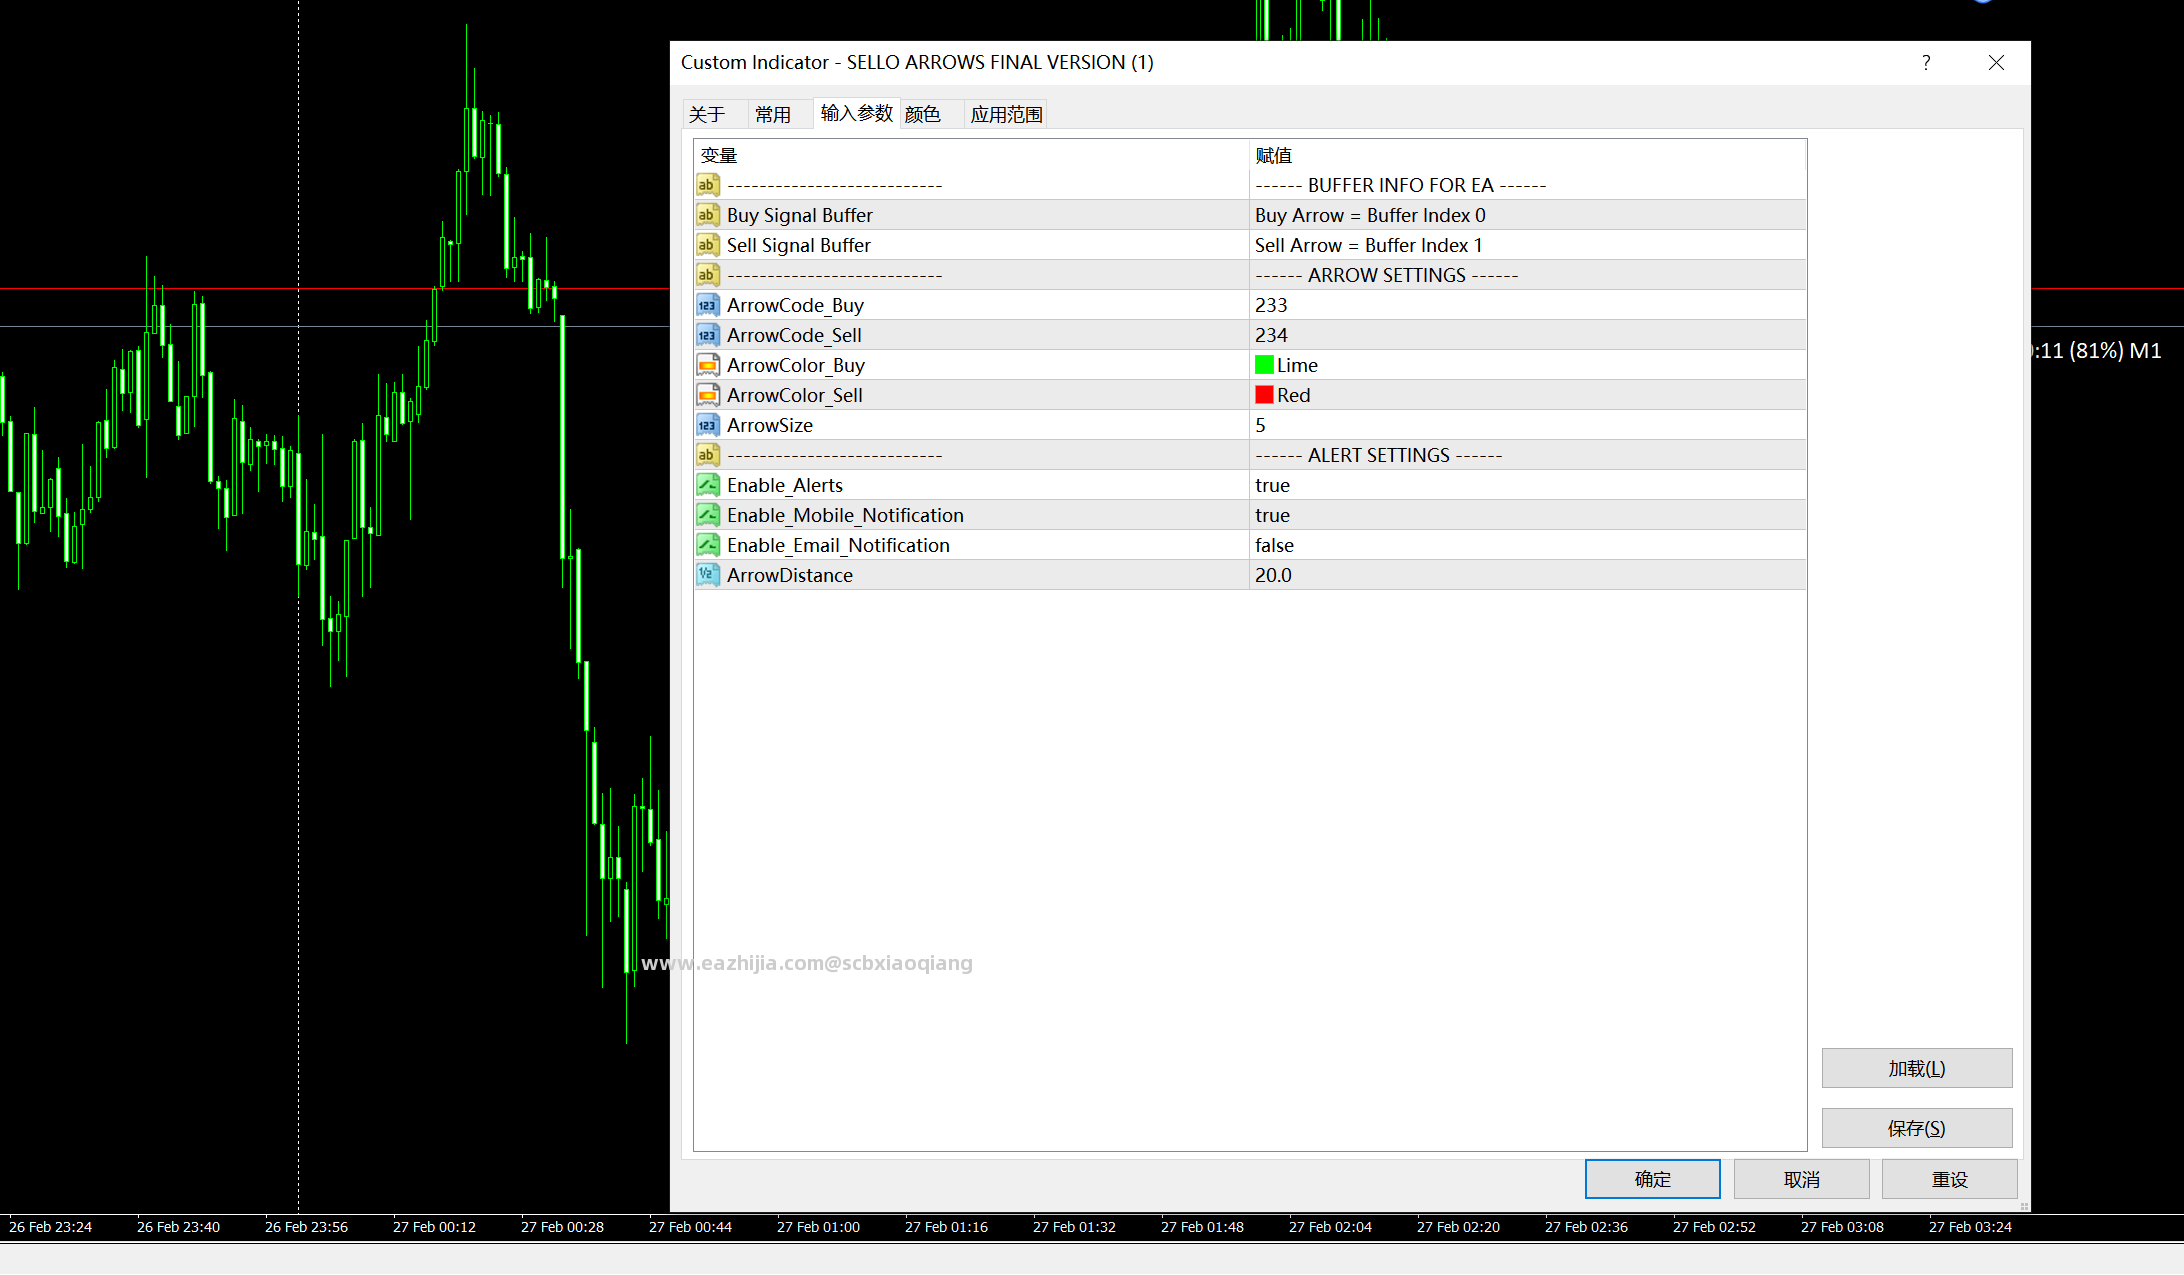Click the Lime color swatch for ArrowColor_Buy
This screenshot has width=2184, height=1275.
1264,365
